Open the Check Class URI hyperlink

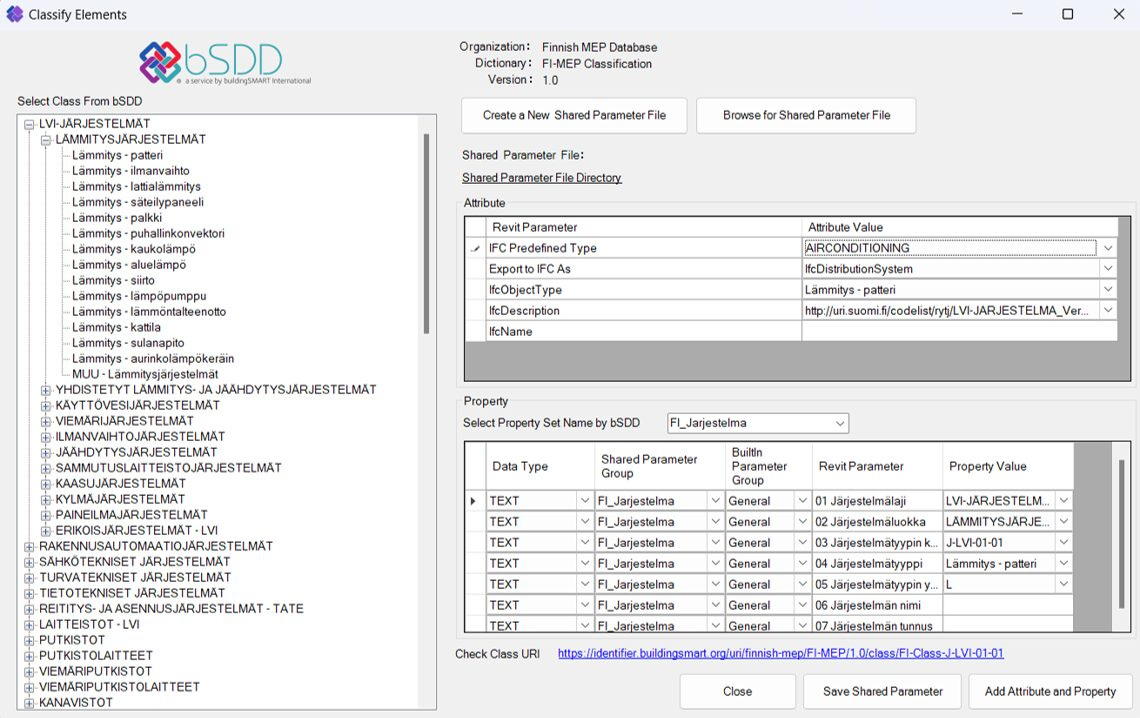point(780,653)
